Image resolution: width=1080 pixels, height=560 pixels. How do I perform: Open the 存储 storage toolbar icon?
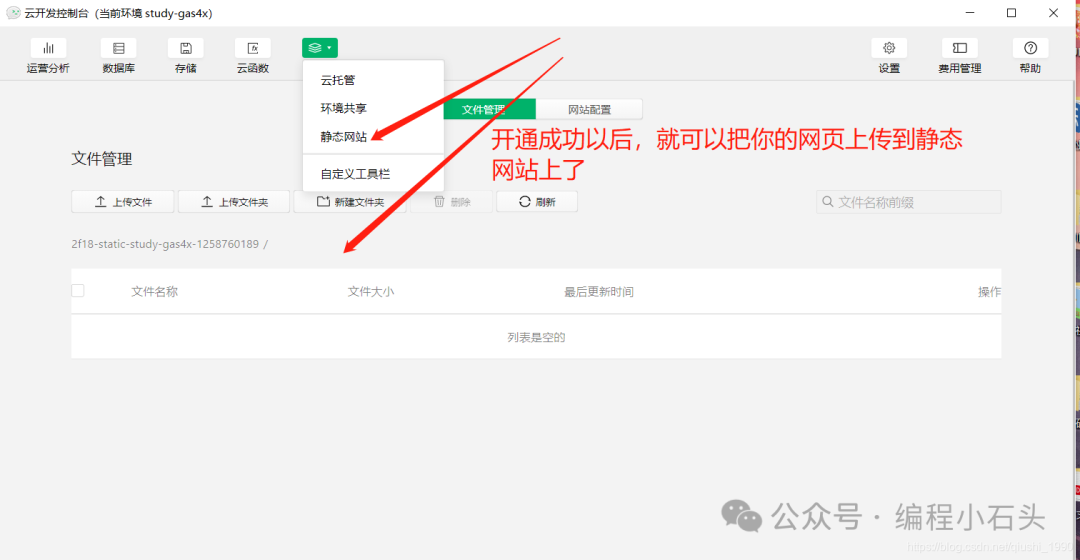186,48
